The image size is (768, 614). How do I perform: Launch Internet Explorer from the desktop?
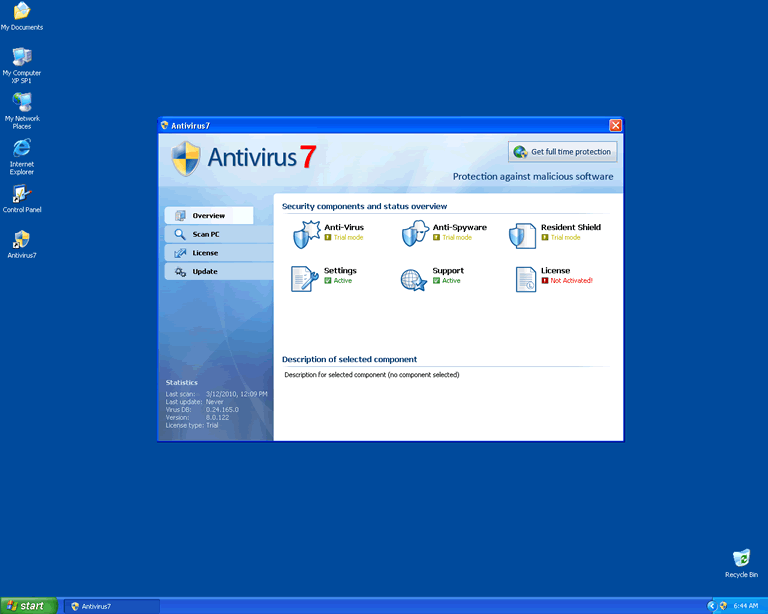pyautogui.click(x=21, y=148)
